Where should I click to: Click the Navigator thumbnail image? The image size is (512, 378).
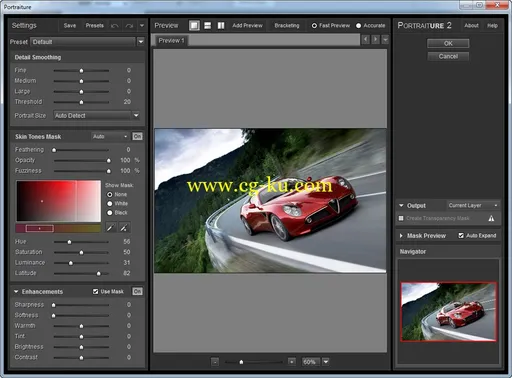pos(449,312)
